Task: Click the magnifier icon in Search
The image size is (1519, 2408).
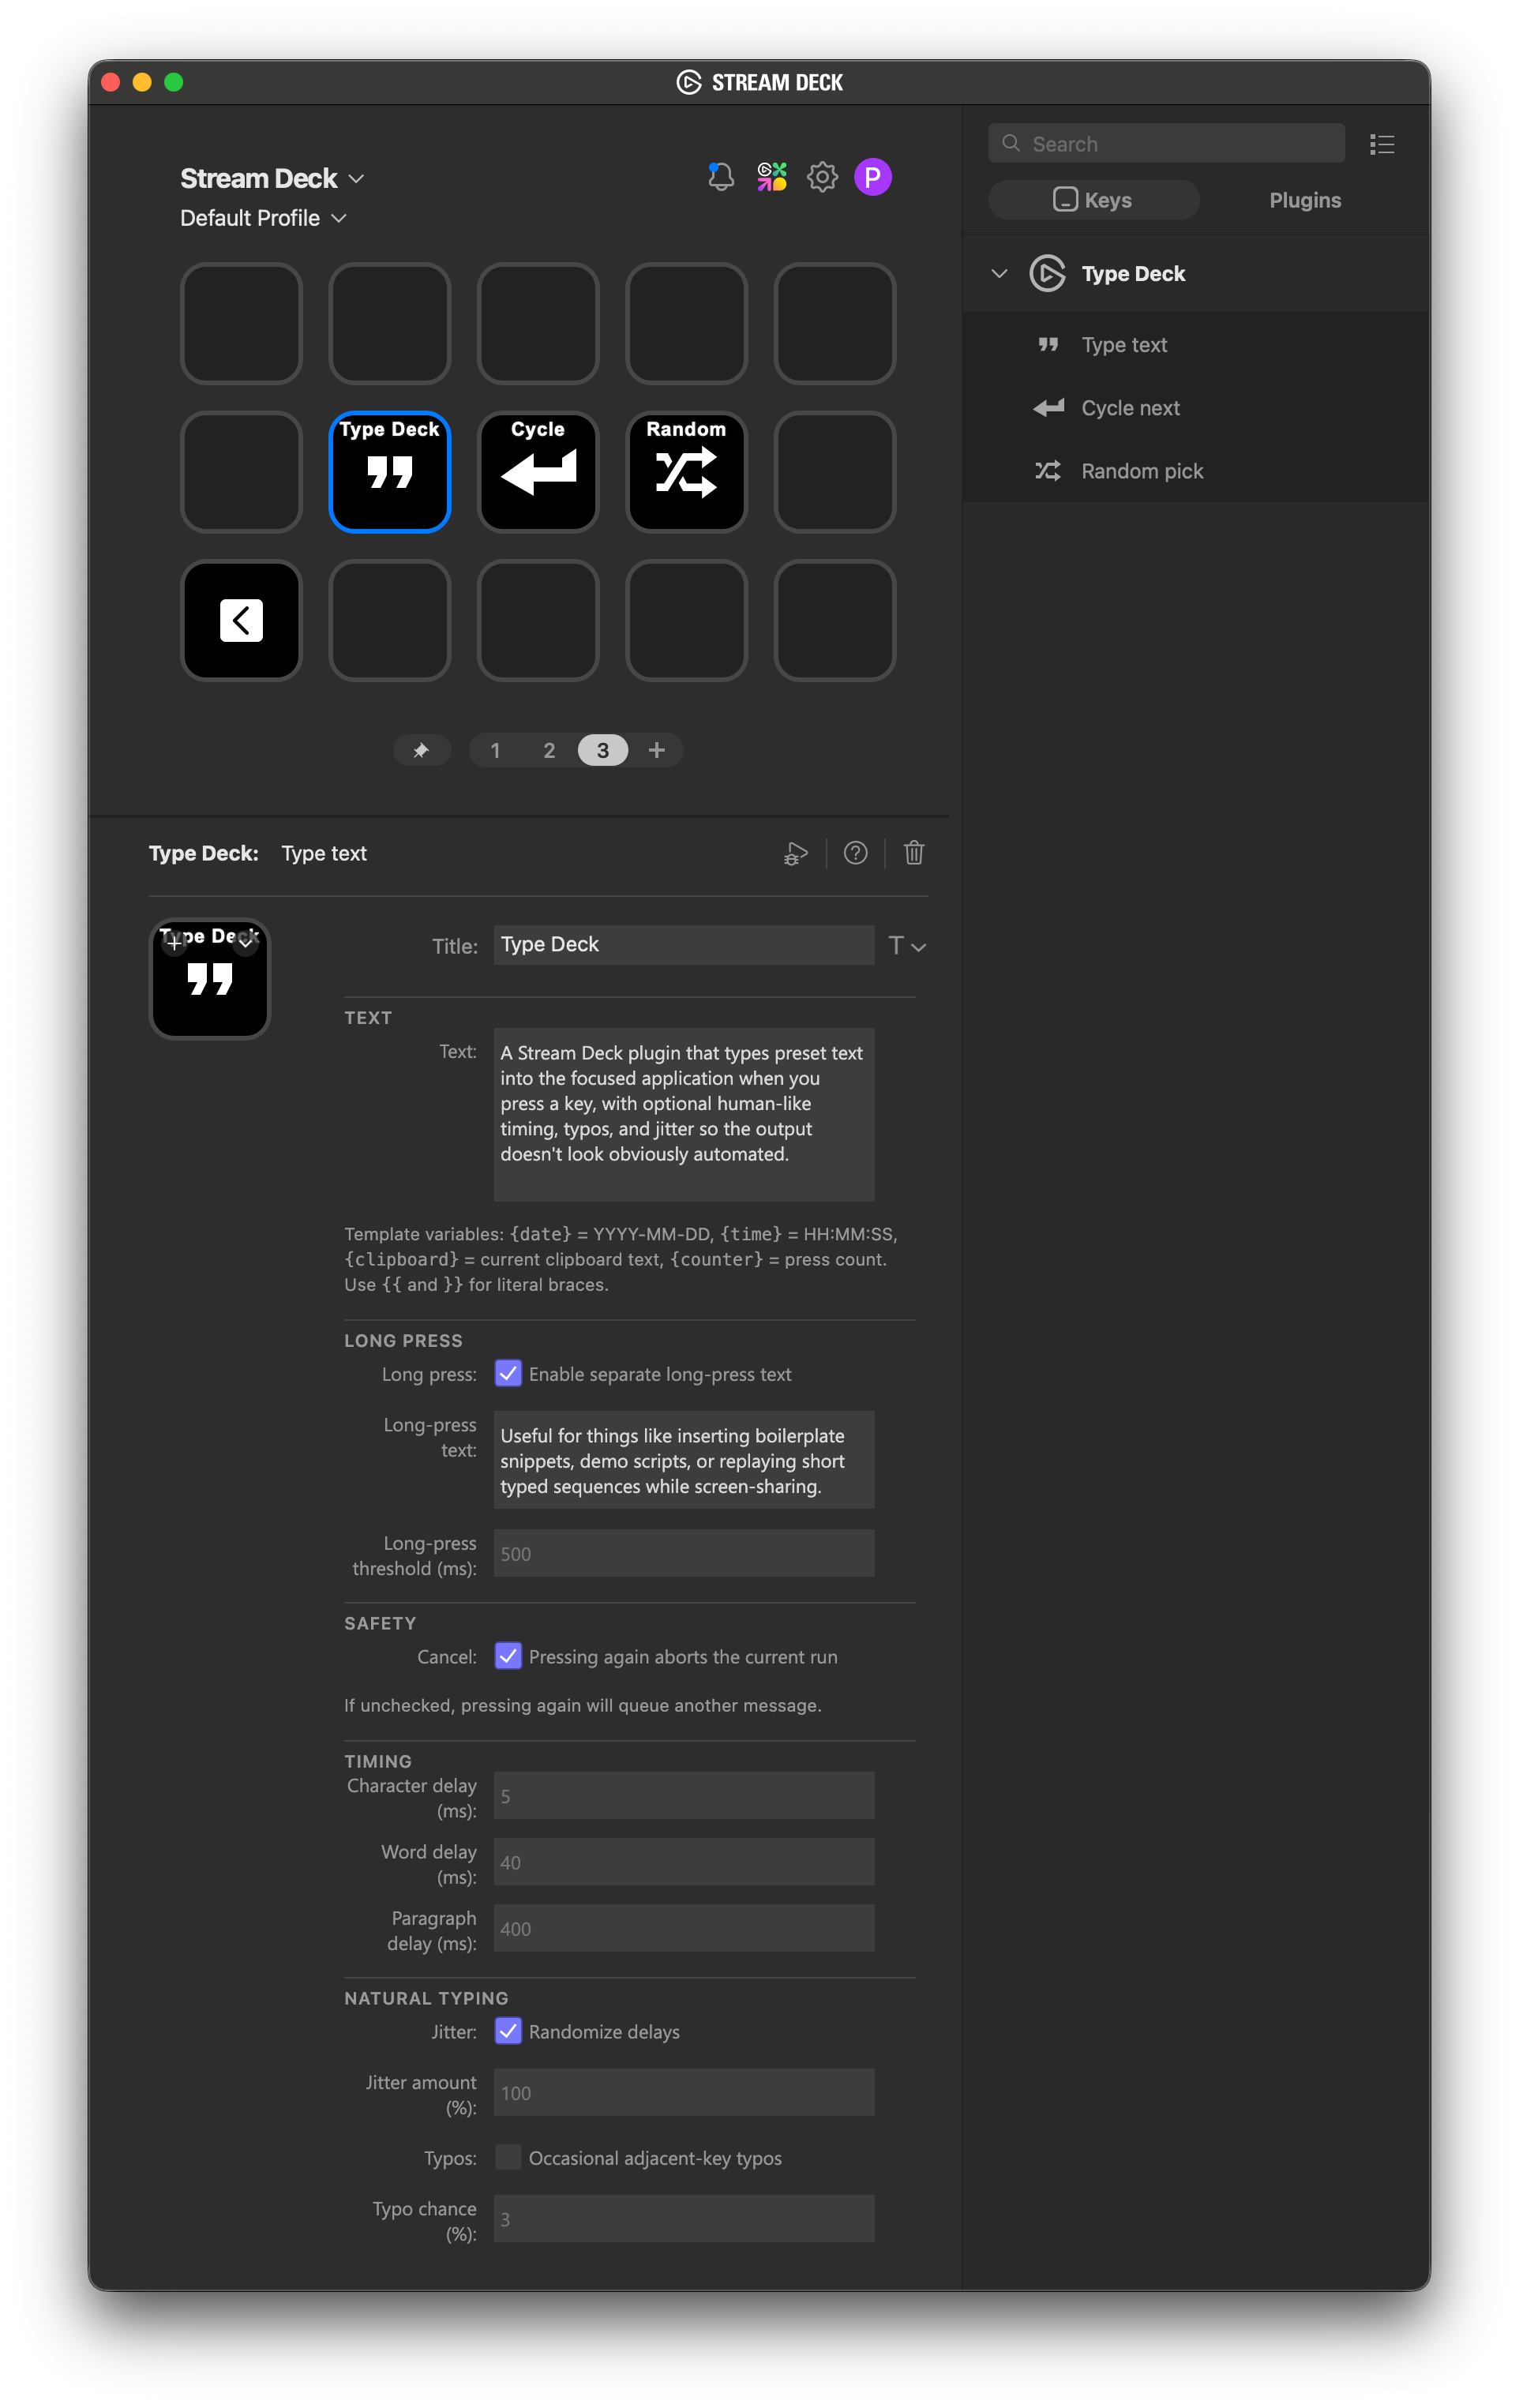Action: coord(1011,143)
